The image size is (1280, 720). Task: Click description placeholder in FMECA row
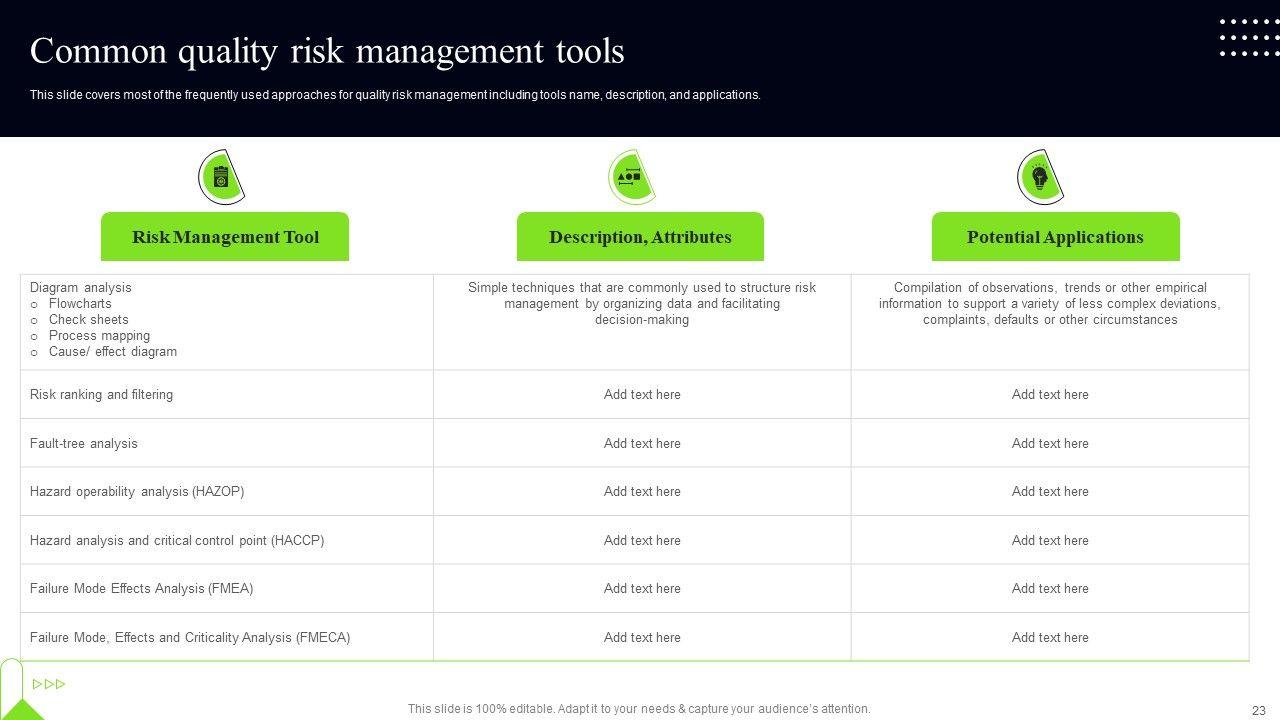point(642,637)
